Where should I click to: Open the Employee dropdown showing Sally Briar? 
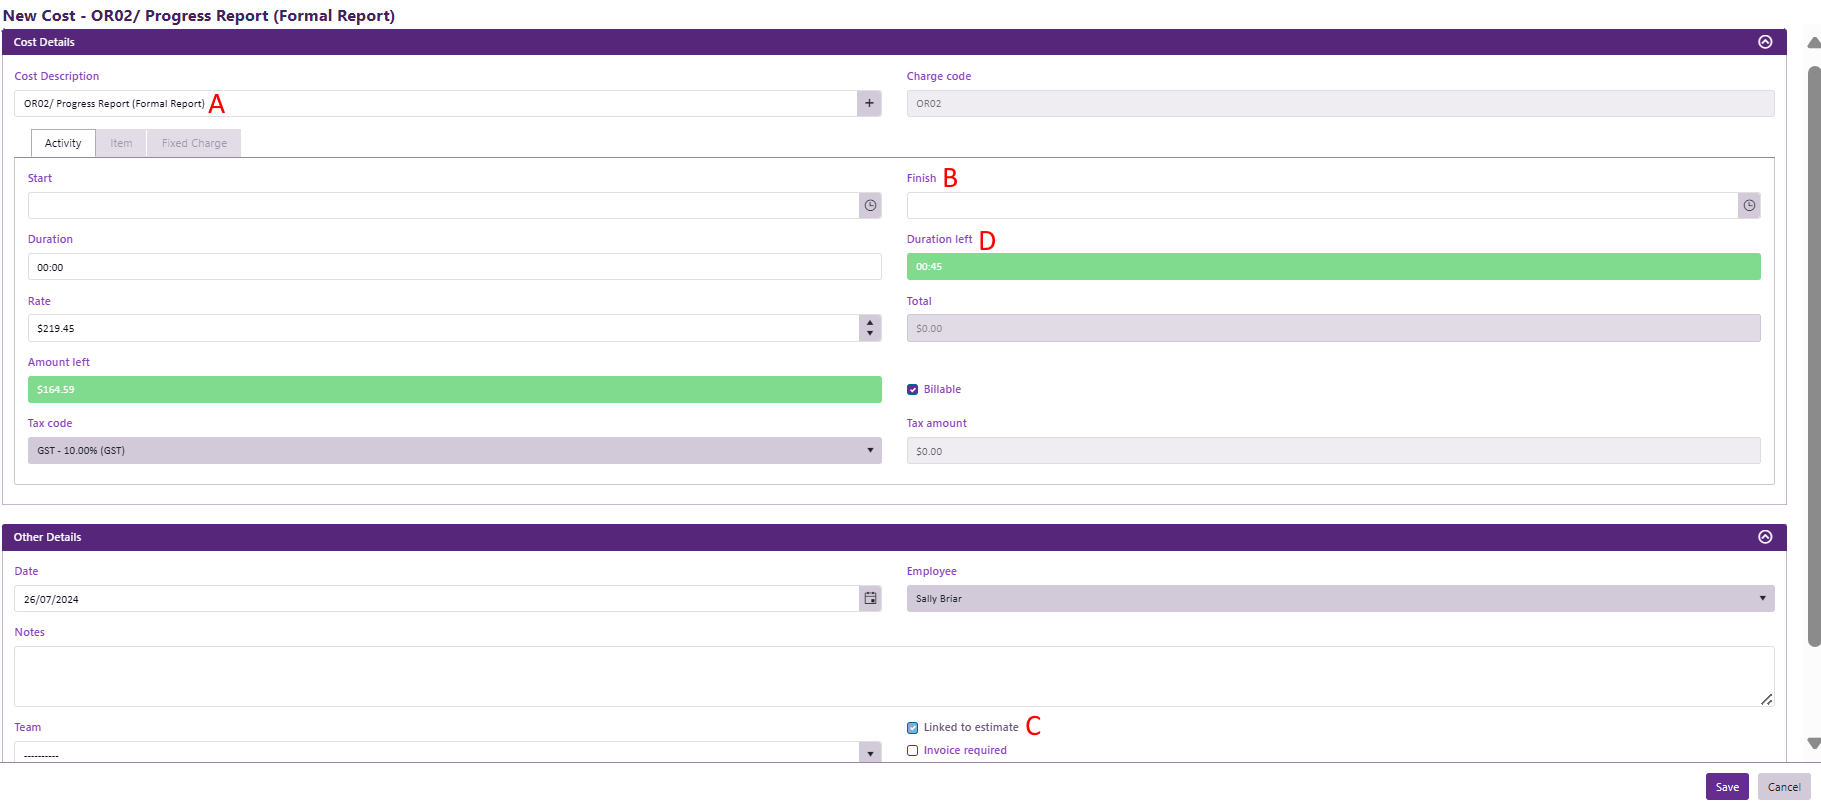[1340, 598]
